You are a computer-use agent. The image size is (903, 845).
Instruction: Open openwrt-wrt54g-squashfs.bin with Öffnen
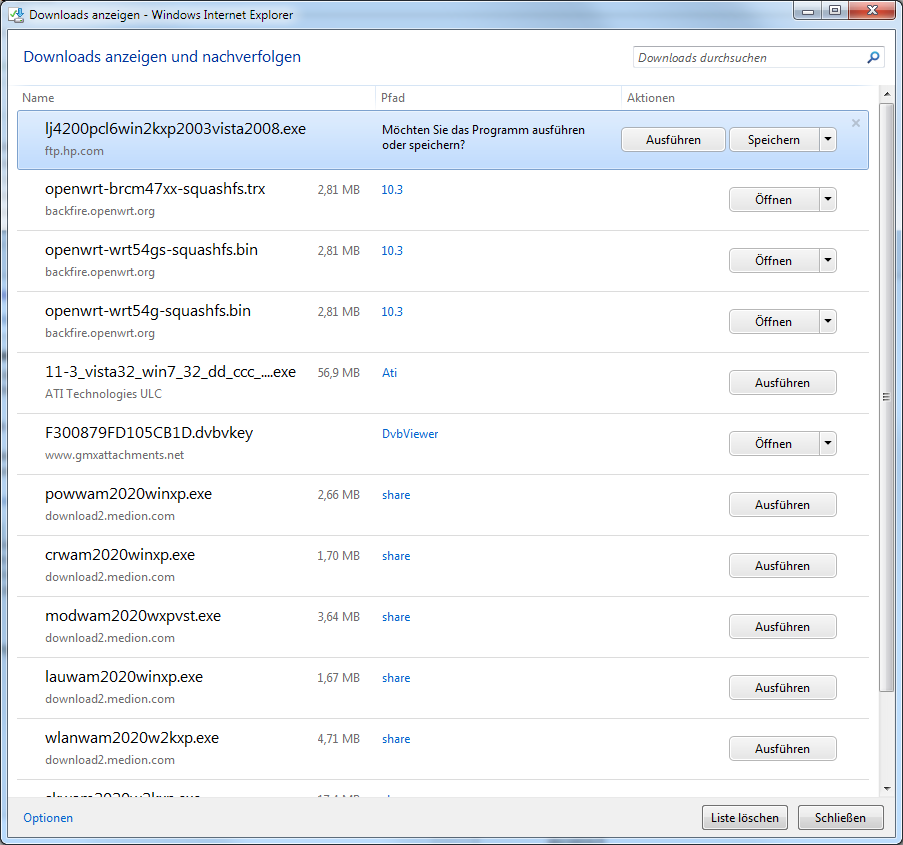pyautogui.click(x=774, y=321)
